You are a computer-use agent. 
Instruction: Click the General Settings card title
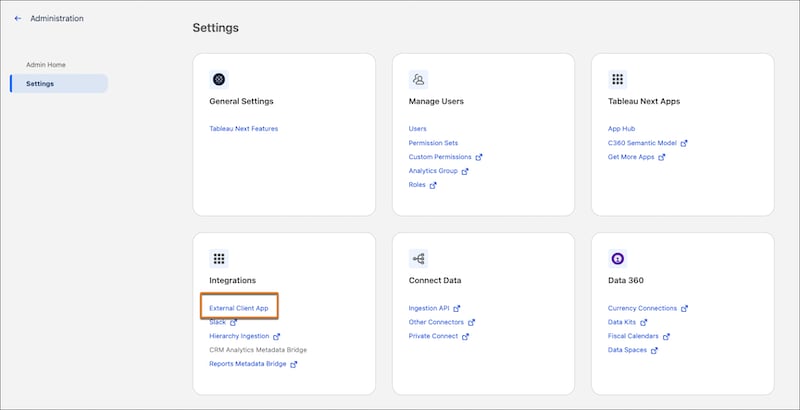[x=241, y=101]
